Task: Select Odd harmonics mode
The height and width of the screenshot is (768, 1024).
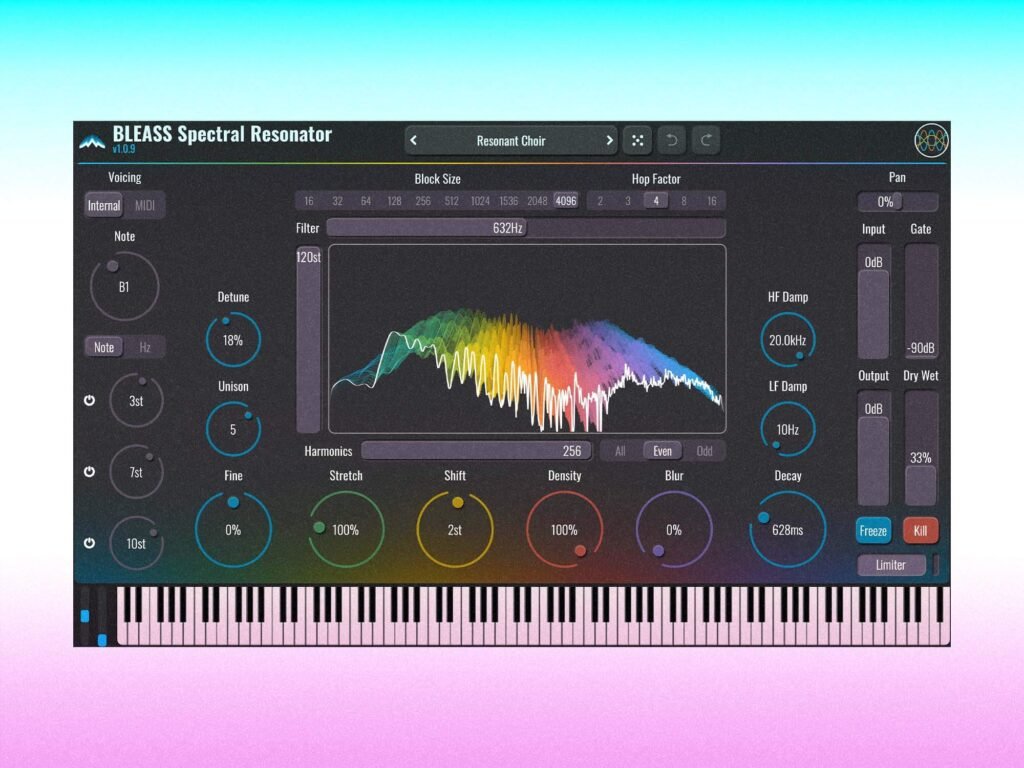Action: [704, 451]
